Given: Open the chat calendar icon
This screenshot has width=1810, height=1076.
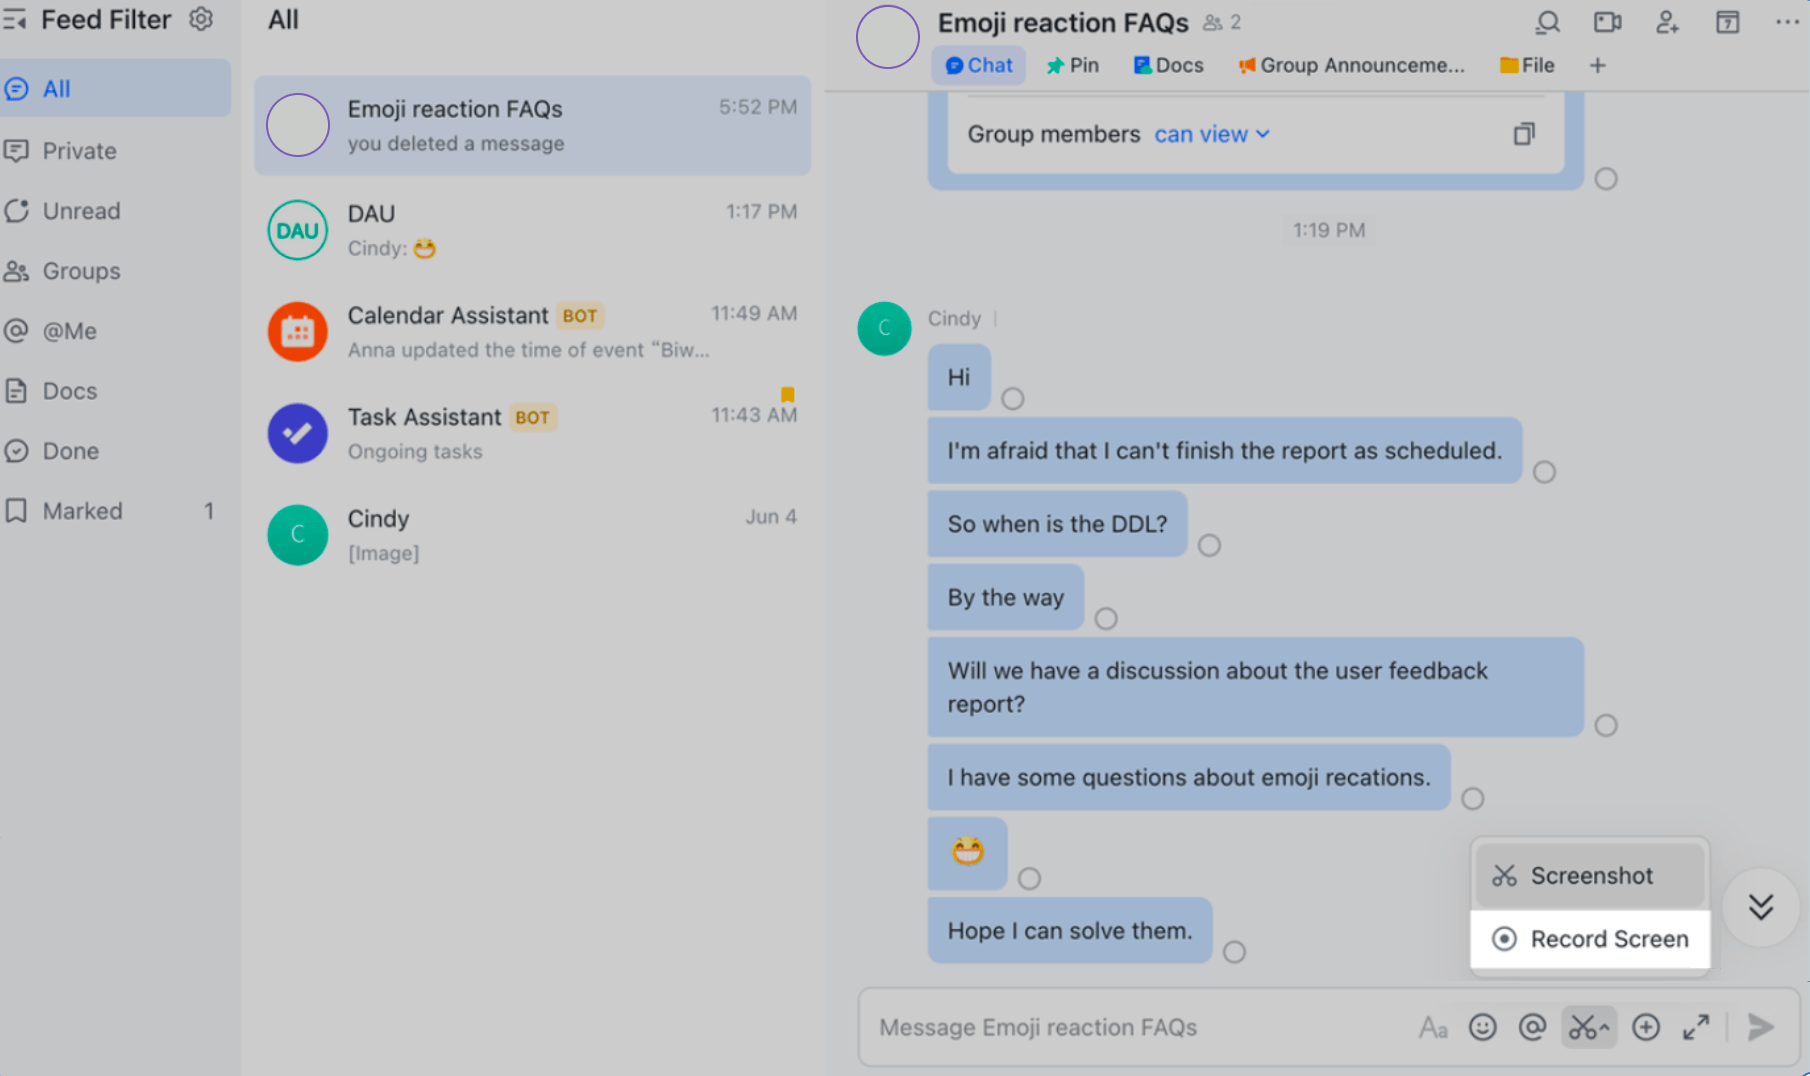Looking at the screenshot, I should point(1727,22).
